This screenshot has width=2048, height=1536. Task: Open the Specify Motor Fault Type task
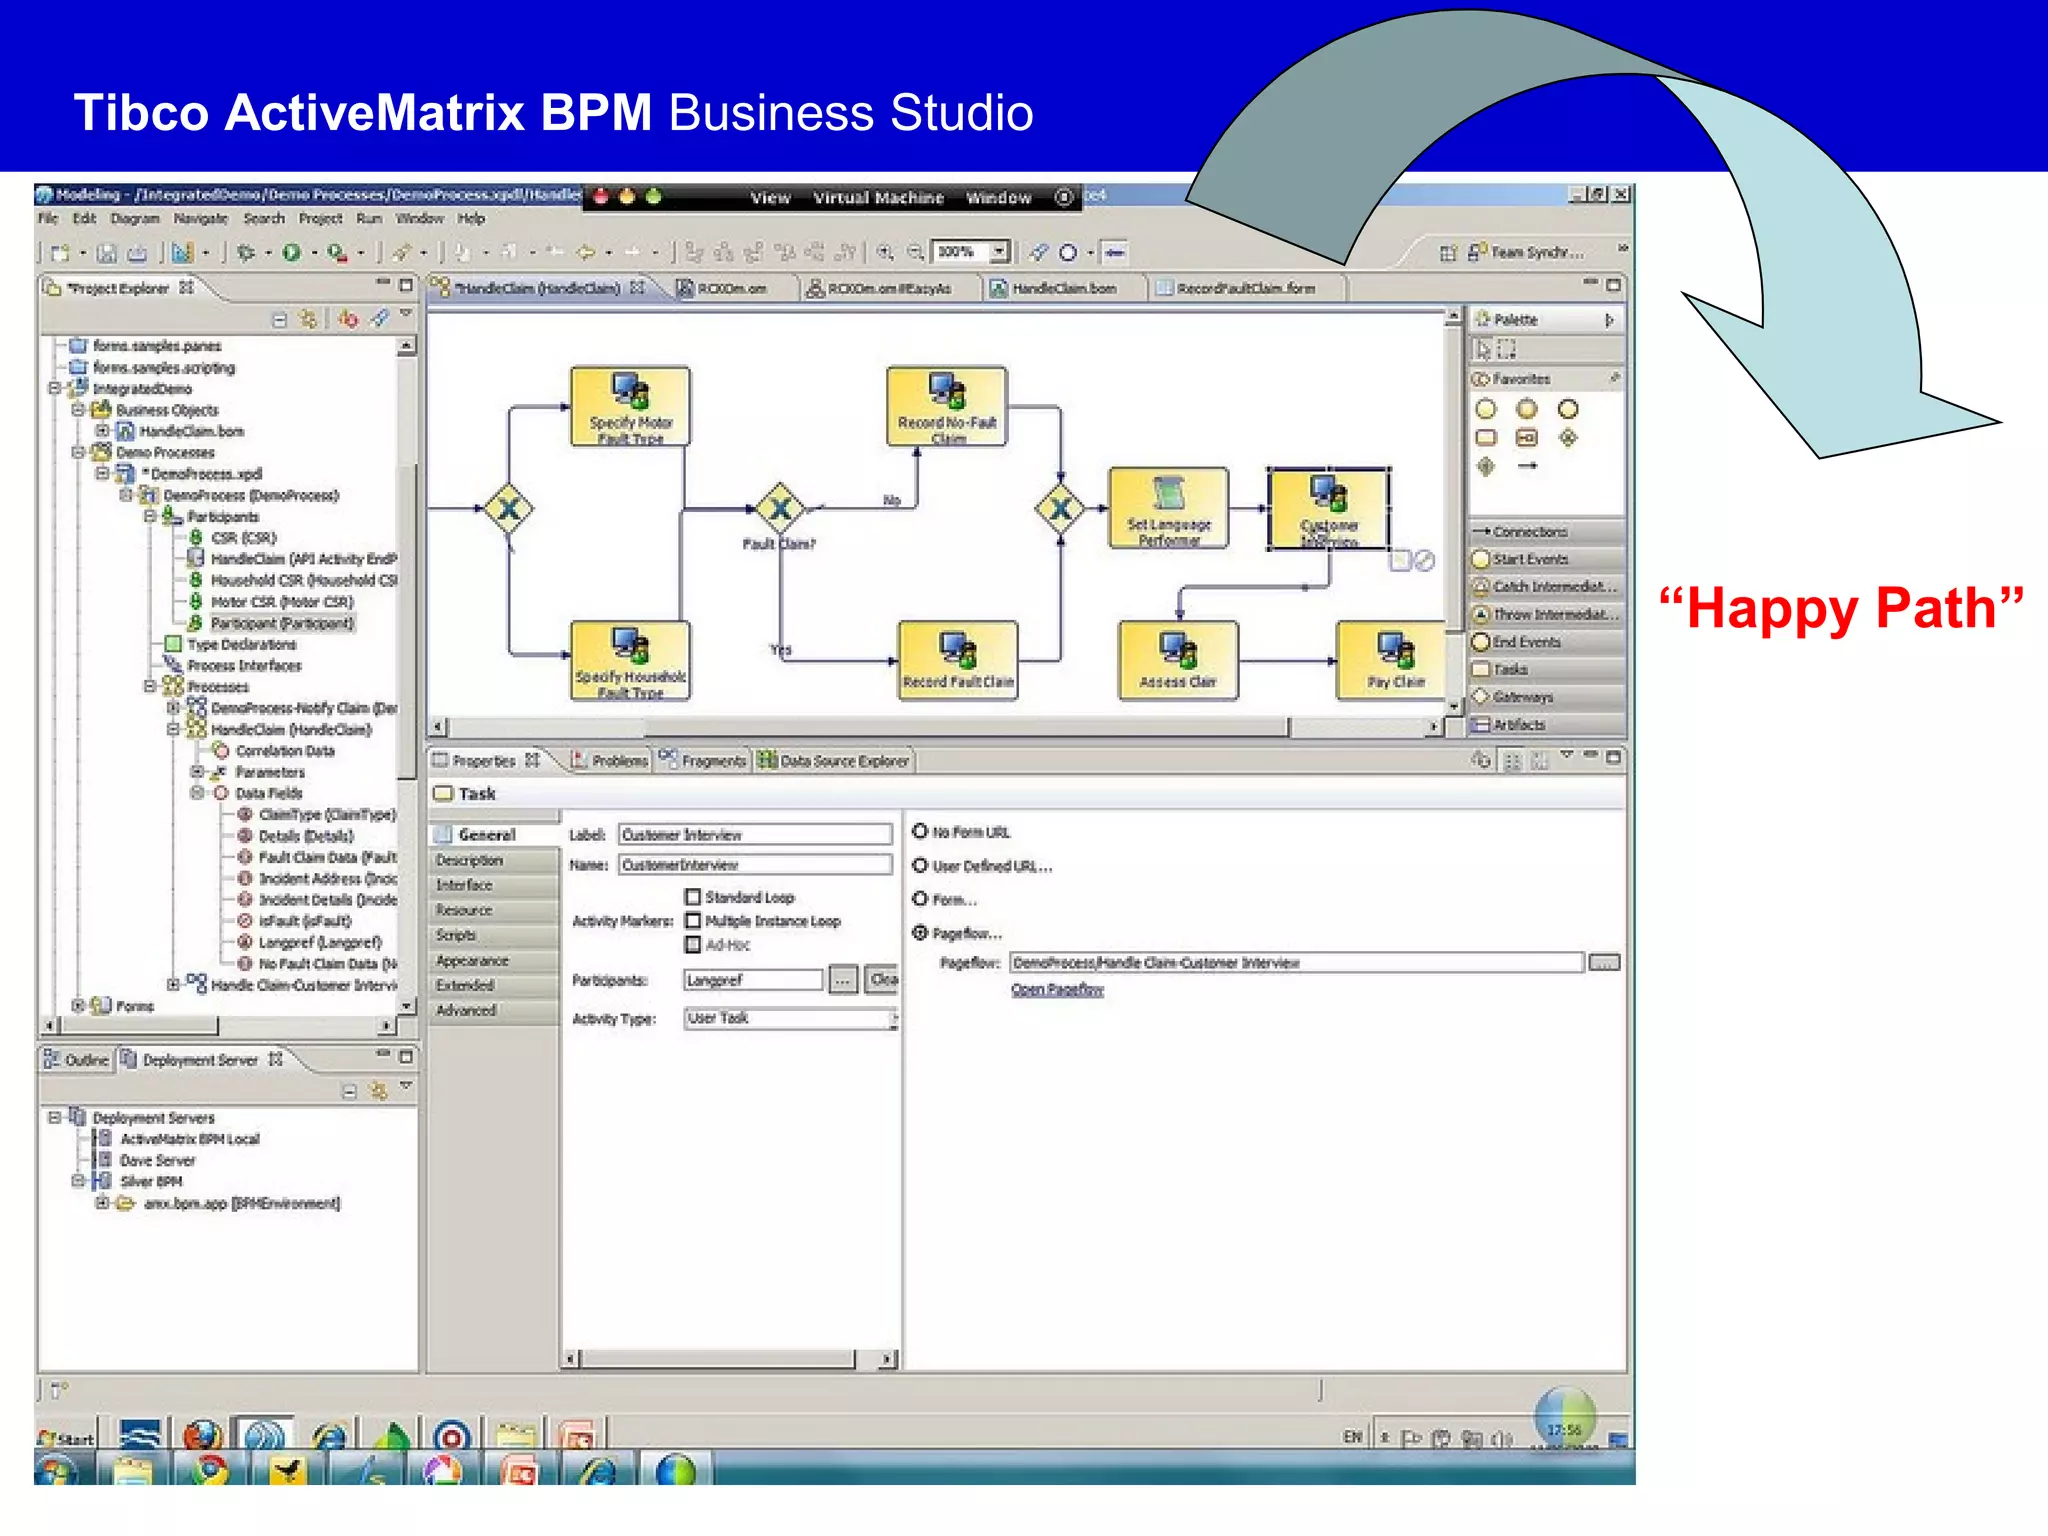630,406
